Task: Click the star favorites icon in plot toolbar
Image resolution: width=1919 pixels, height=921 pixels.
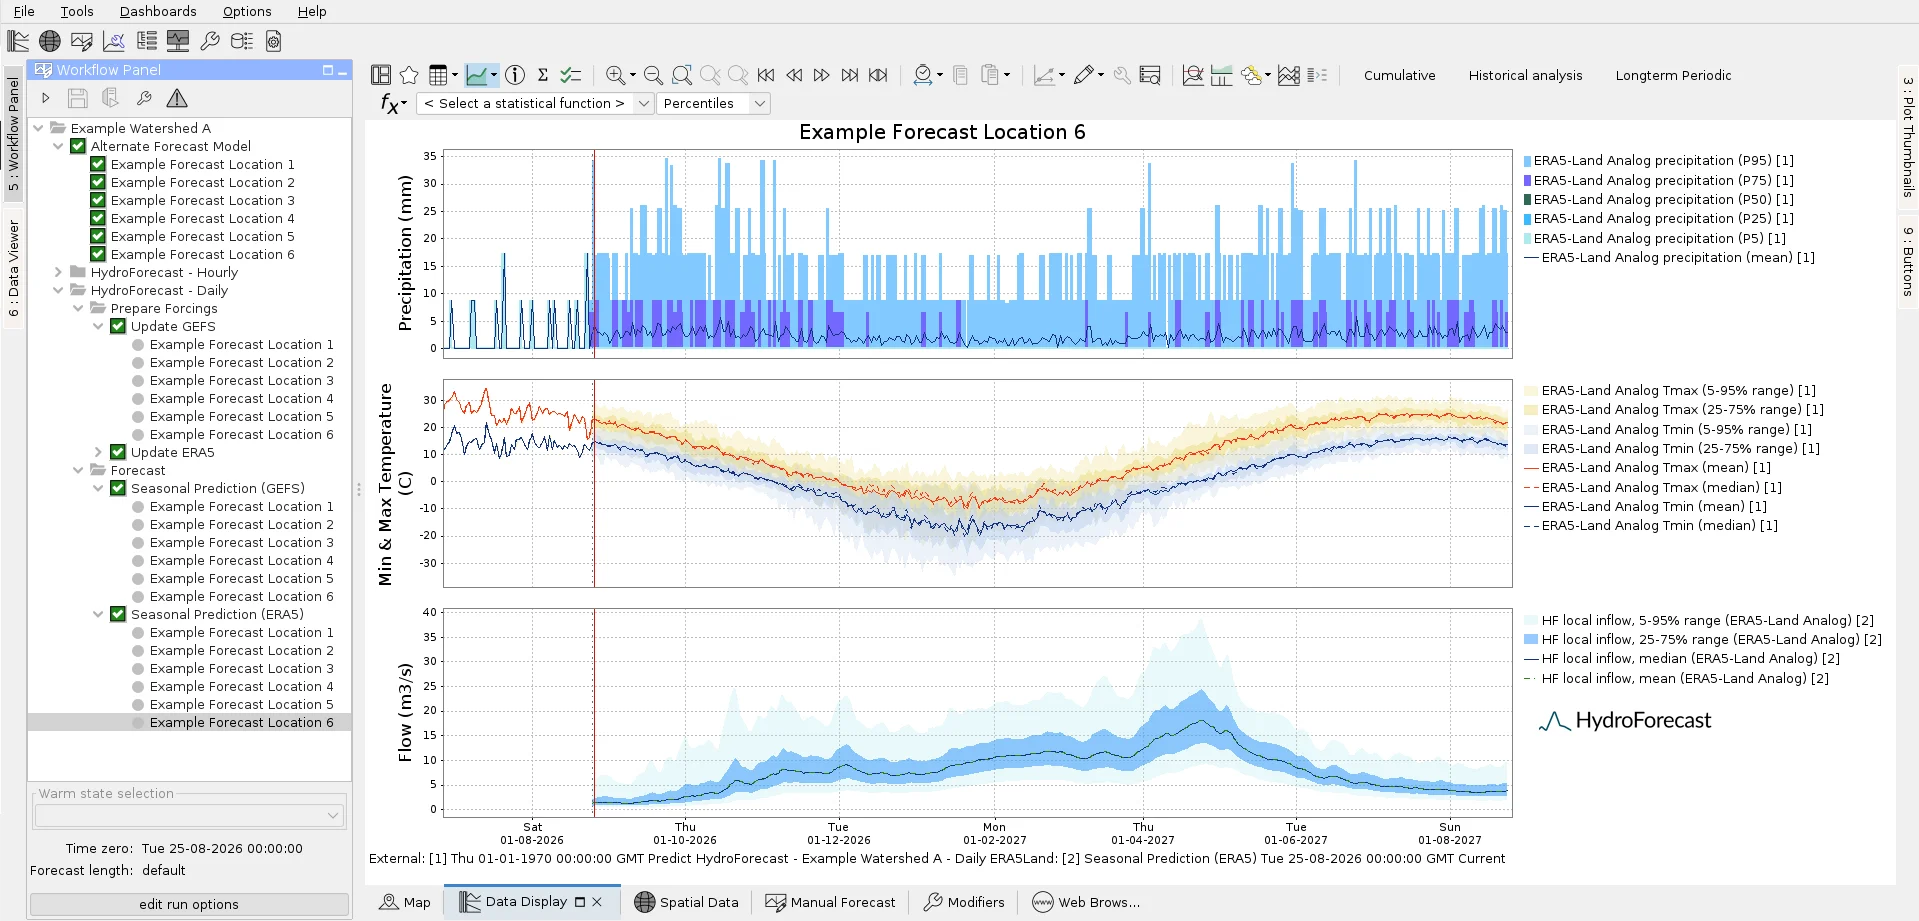Action: (x=409, y=75)
